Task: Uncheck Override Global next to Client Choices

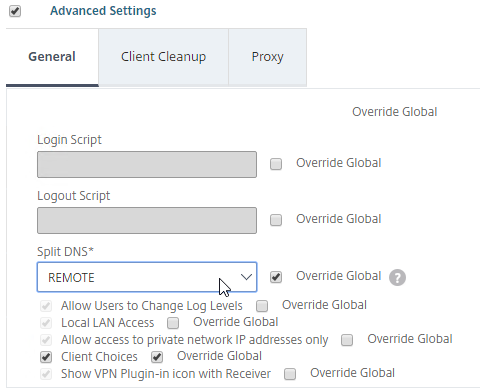Action: [157, 357]
